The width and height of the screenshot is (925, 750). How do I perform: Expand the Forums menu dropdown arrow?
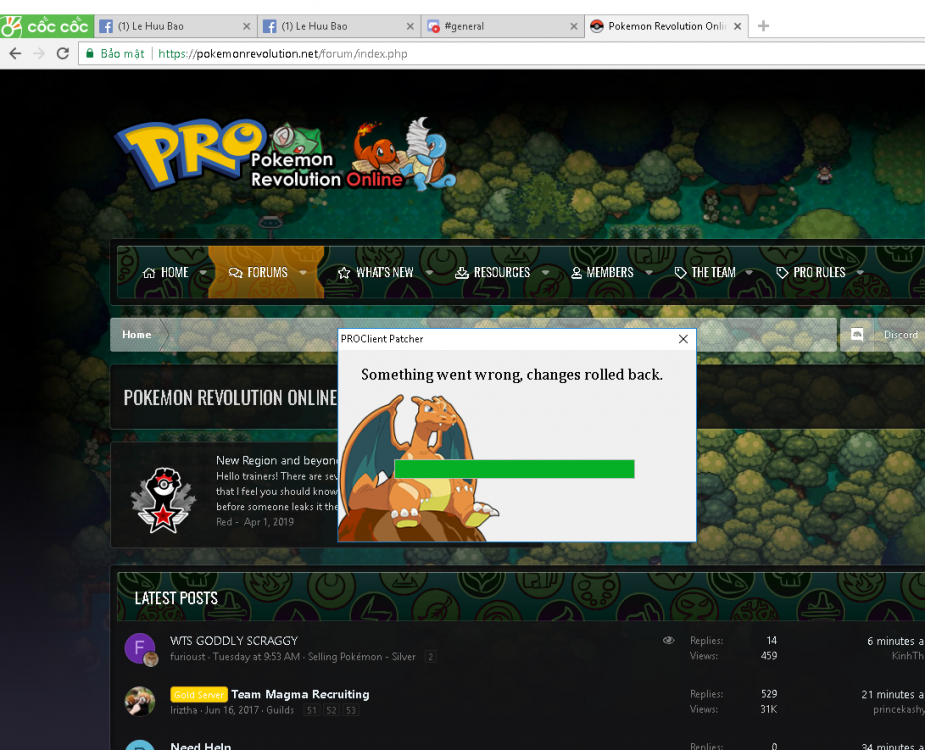pyautogui.click(x=303, y=272)
